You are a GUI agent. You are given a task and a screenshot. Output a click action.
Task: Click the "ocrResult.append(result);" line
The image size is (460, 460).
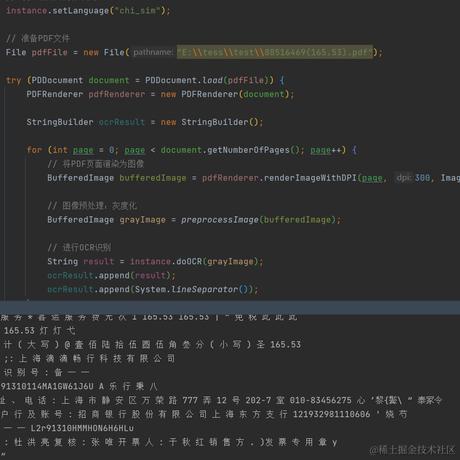(111, 275)
